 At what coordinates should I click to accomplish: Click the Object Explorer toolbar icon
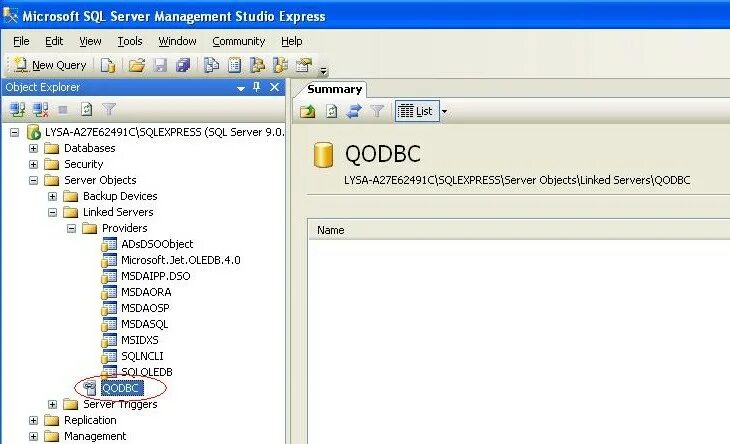[x=257, y=65]
